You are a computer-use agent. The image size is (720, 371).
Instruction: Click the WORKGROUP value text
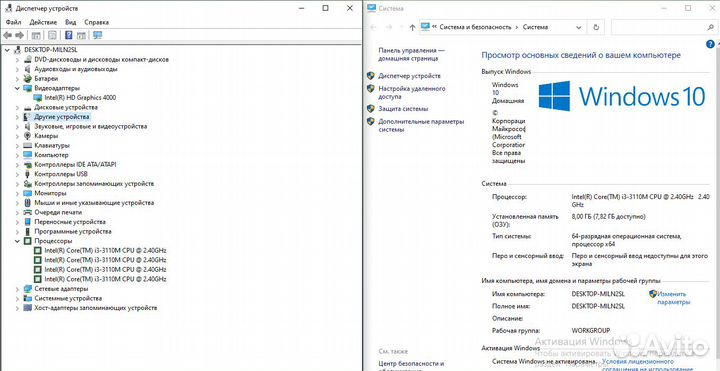(591, 331)
